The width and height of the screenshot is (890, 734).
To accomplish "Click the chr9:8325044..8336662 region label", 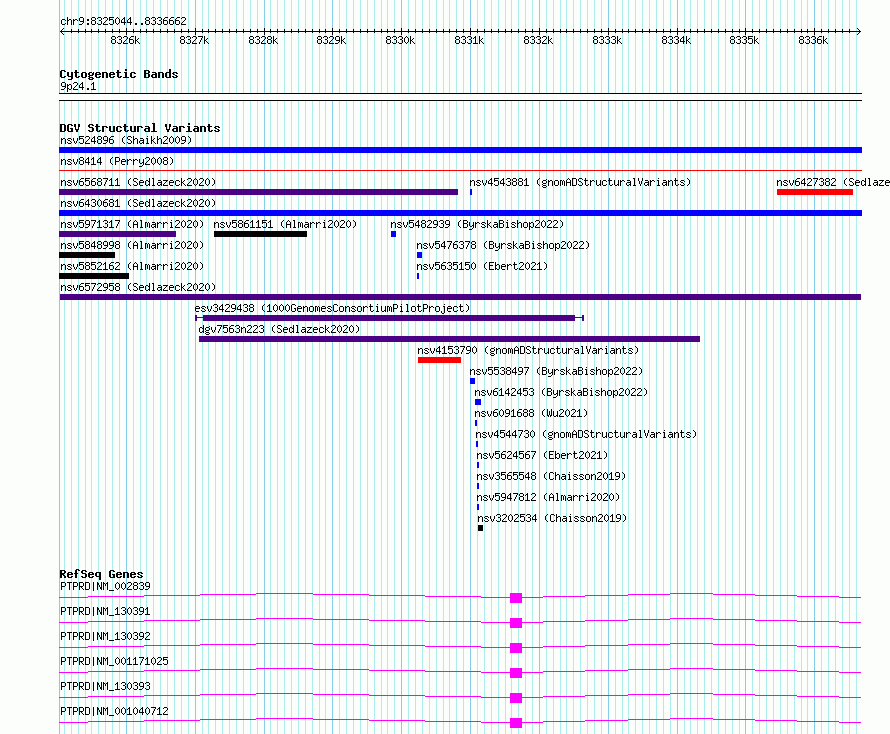I will tap(123, 22).
